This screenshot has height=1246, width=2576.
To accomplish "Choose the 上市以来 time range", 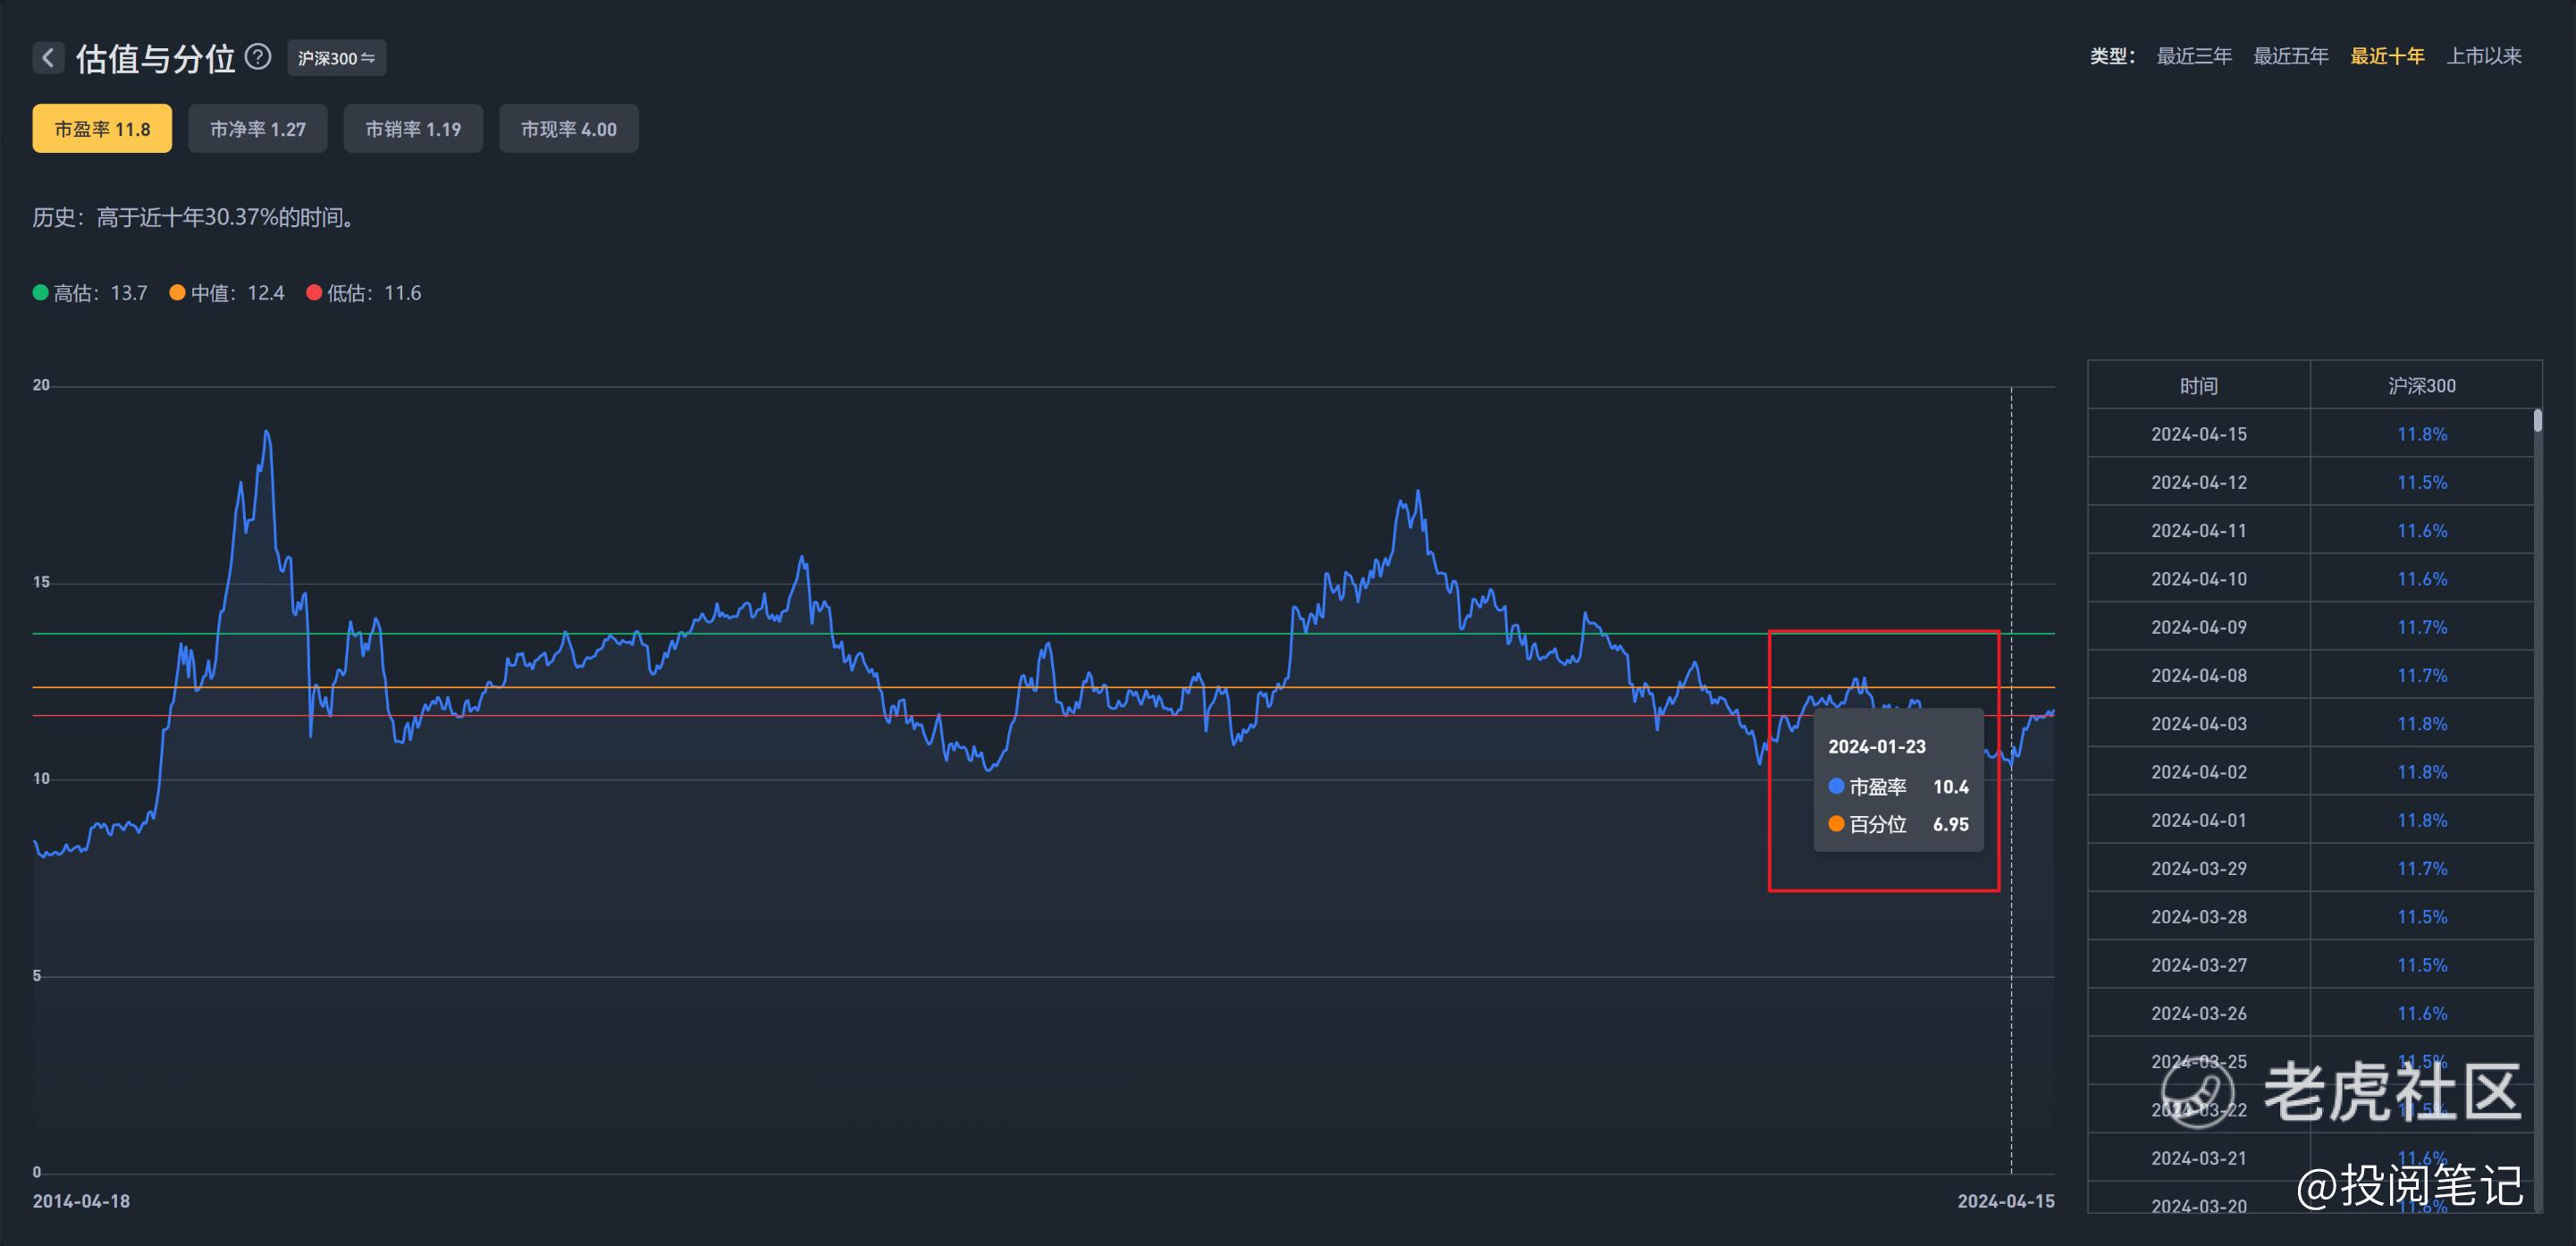I will 2484,56.
